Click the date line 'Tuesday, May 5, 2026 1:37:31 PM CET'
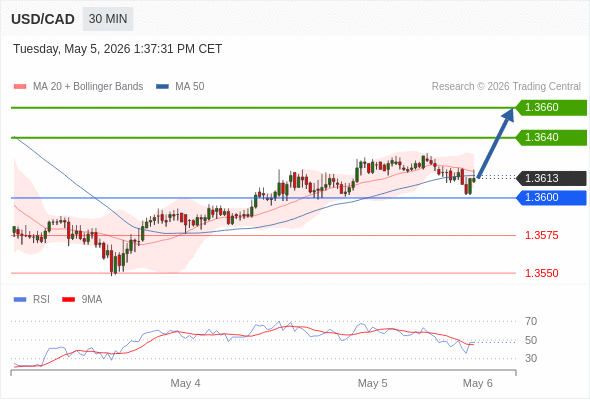The width and height of the screenshot is (590, 400). pyautogui.click(x=117, y=49)
